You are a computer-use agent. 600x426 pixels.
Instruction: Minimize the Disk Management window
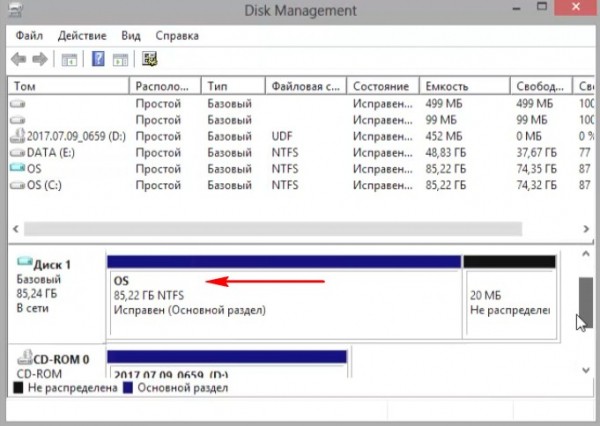pos(516,8)
